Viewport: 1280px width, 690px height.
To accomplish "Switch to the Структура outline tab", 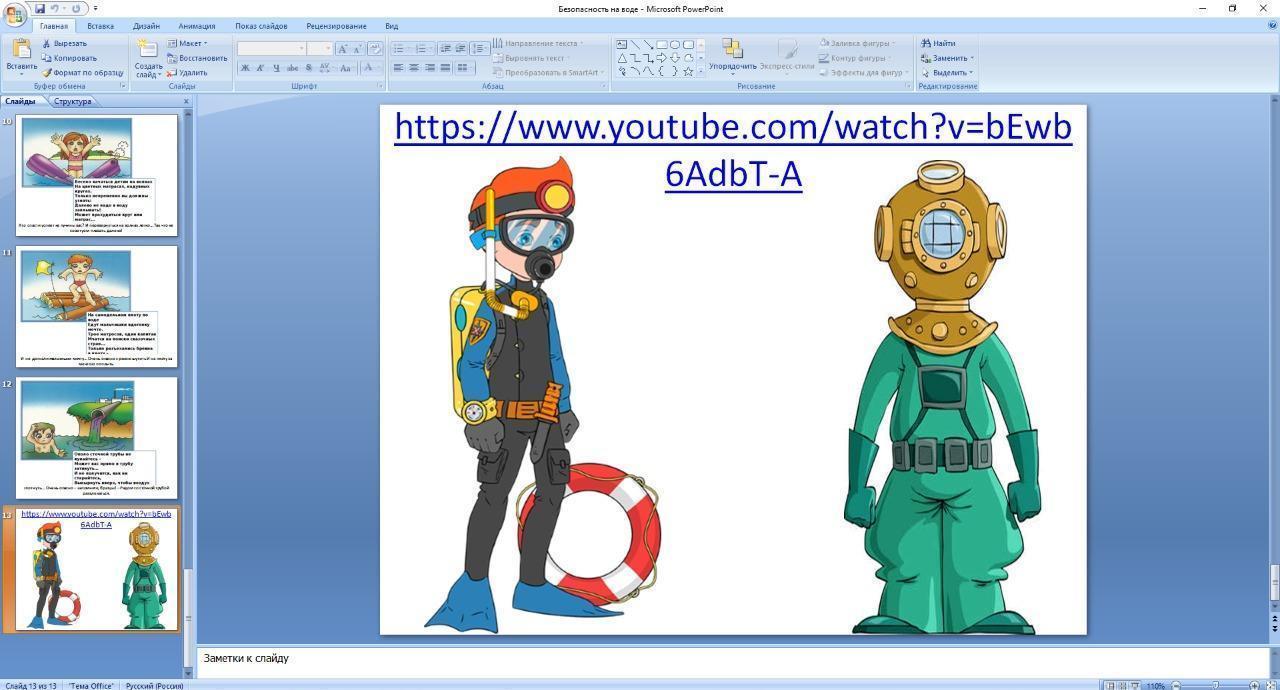I will tap(72, 101).
